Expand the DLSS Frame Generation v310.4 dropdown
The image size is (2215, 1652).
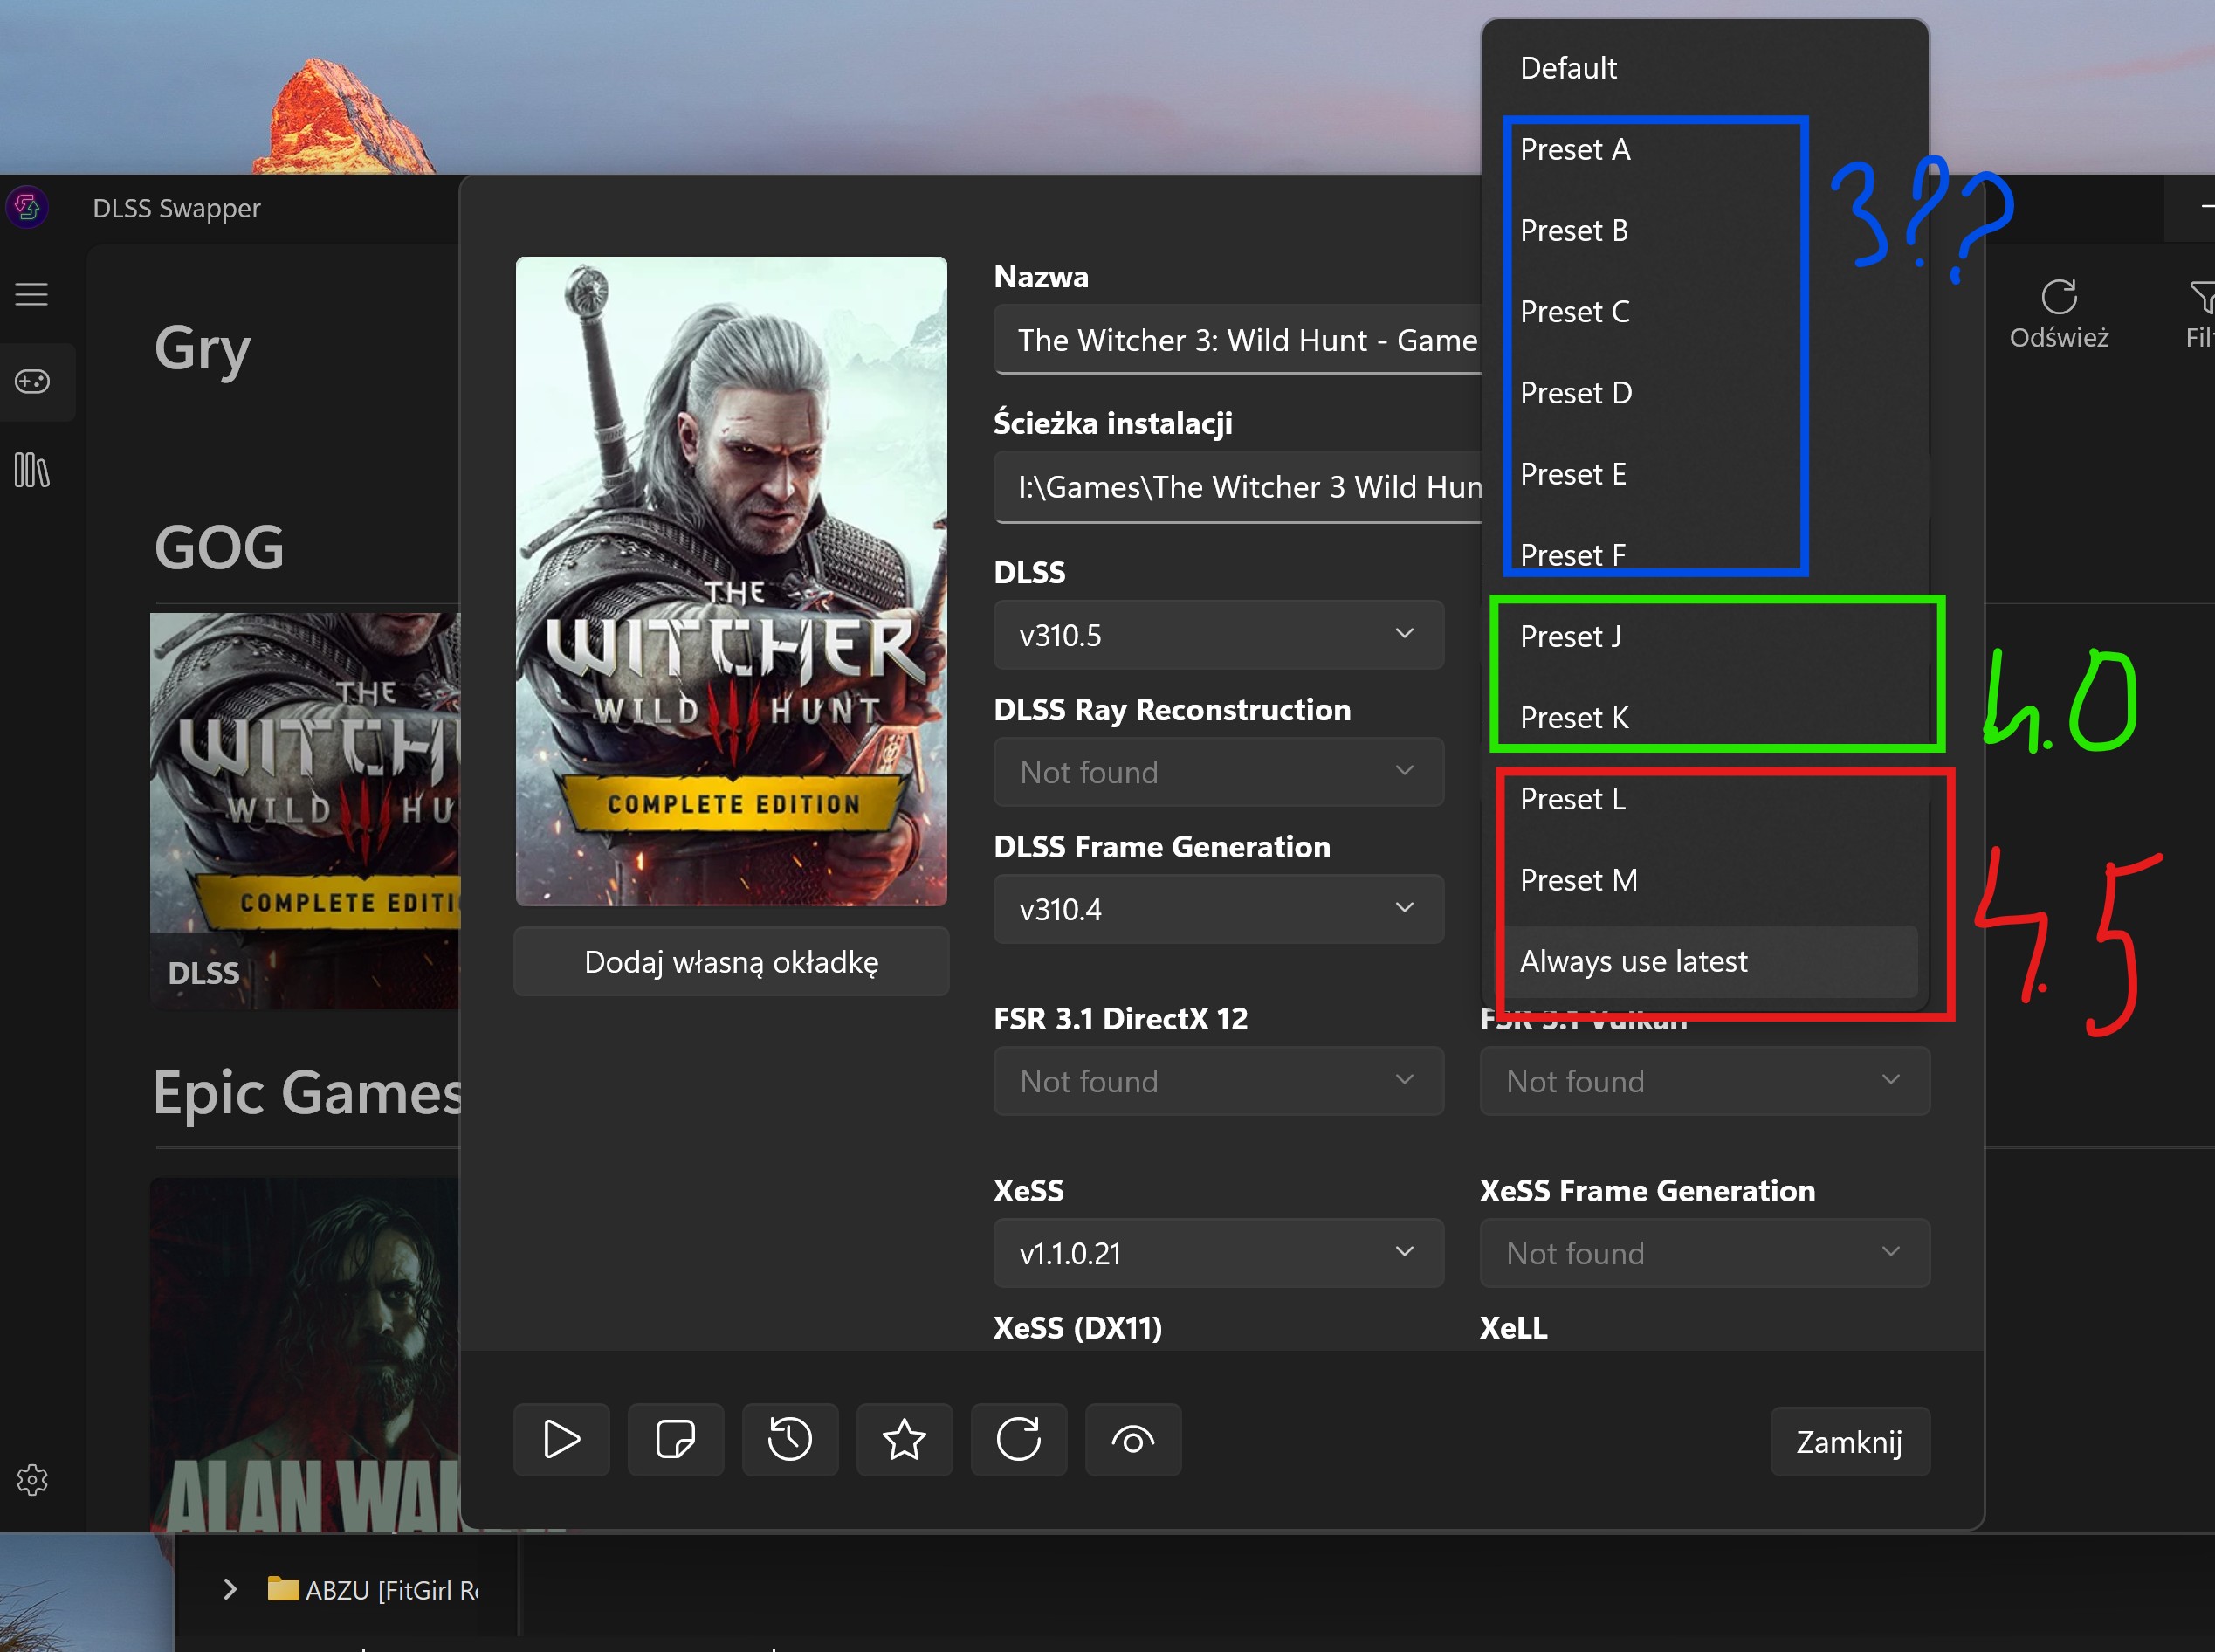pyautogui.click(x=1218, y=909)
